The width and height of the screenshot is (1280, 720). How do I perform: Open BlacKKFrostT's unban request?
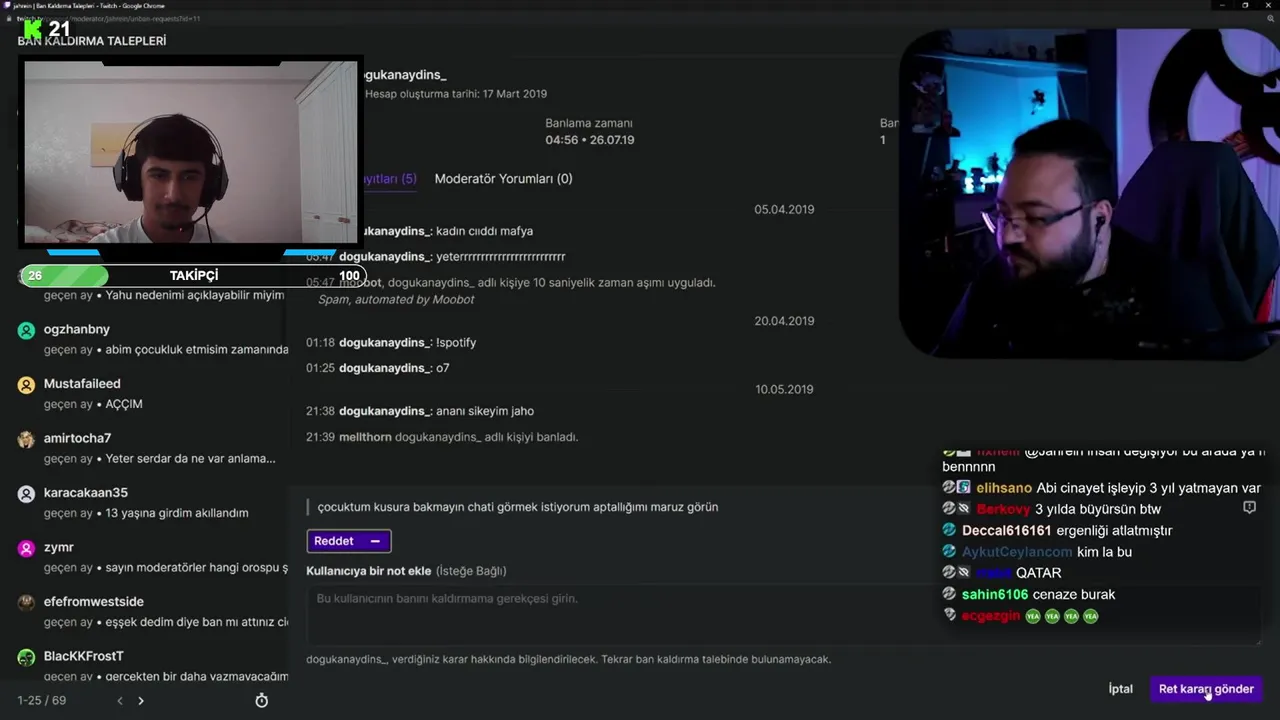[152, 664]
